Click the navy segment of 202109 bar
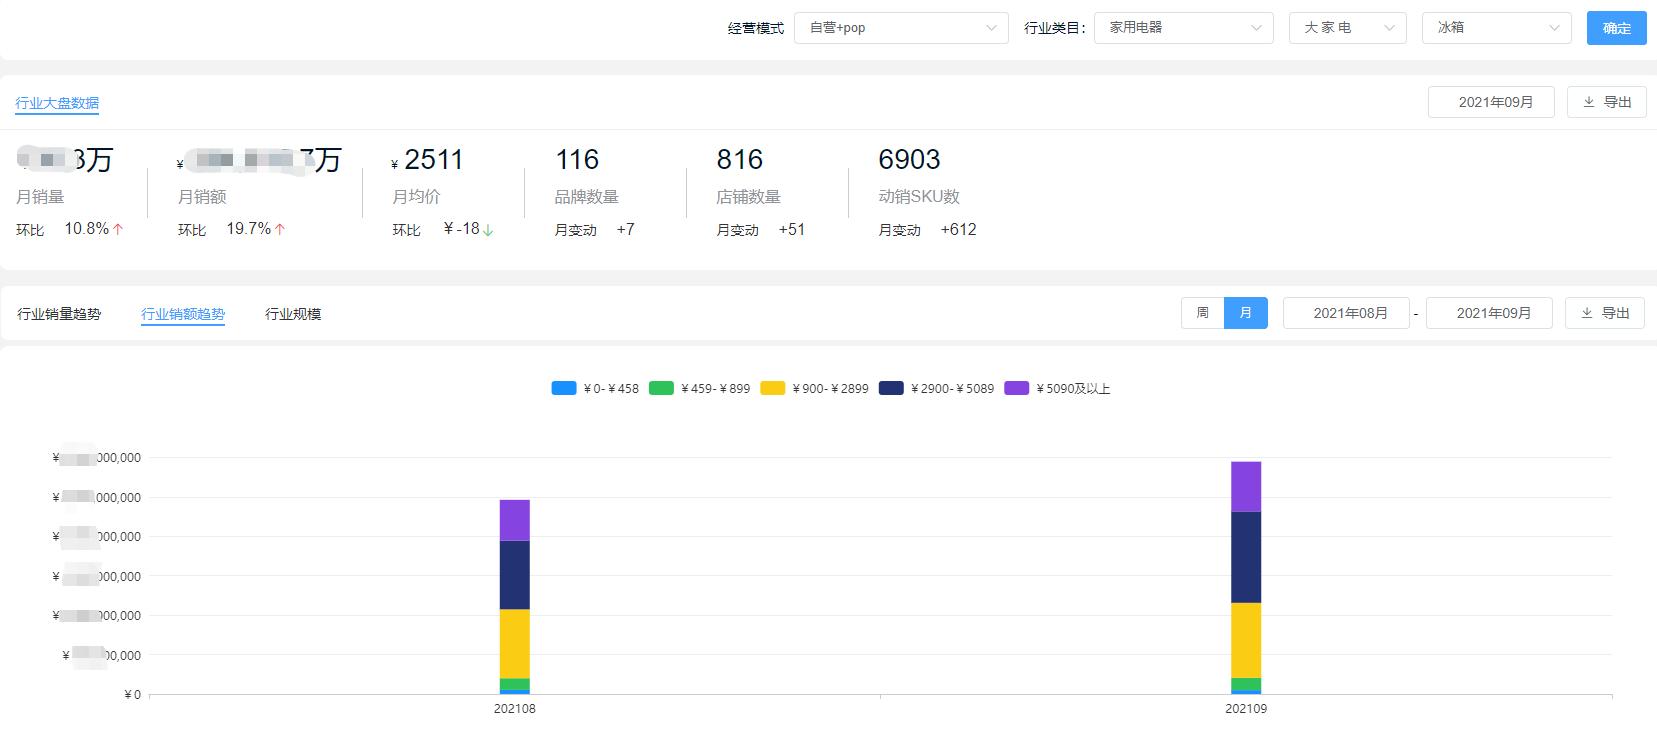Viewport: 1657px width, 738px height. (x=1246, y=557)
